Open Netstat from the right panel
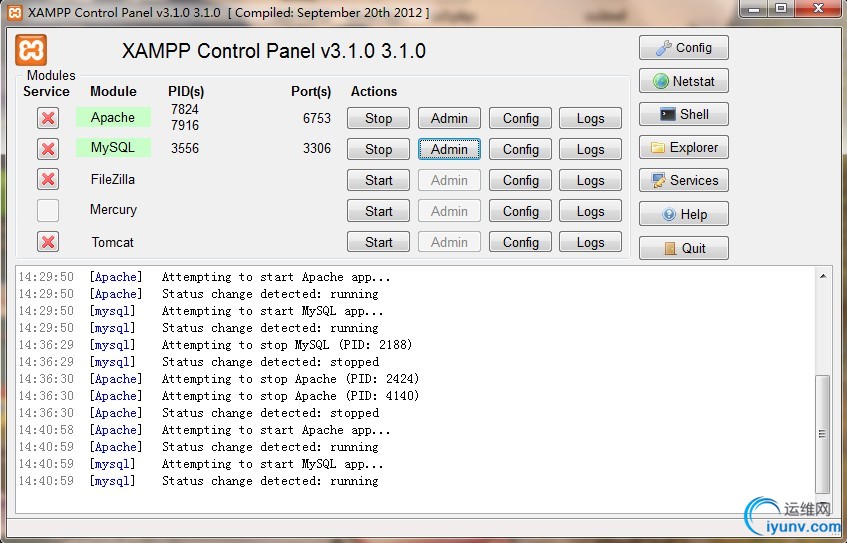Viewport: 847px width, 543px height. pyautogui.click(x=684, y=81)
